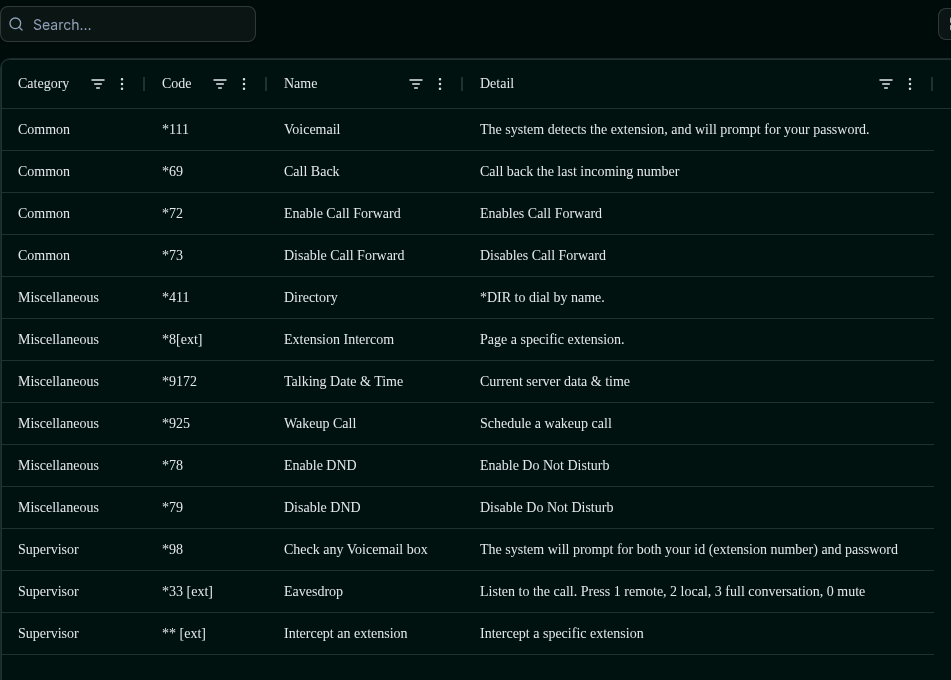Select the *98 code cell
The image size is (951, 680).
click(172, 549)
